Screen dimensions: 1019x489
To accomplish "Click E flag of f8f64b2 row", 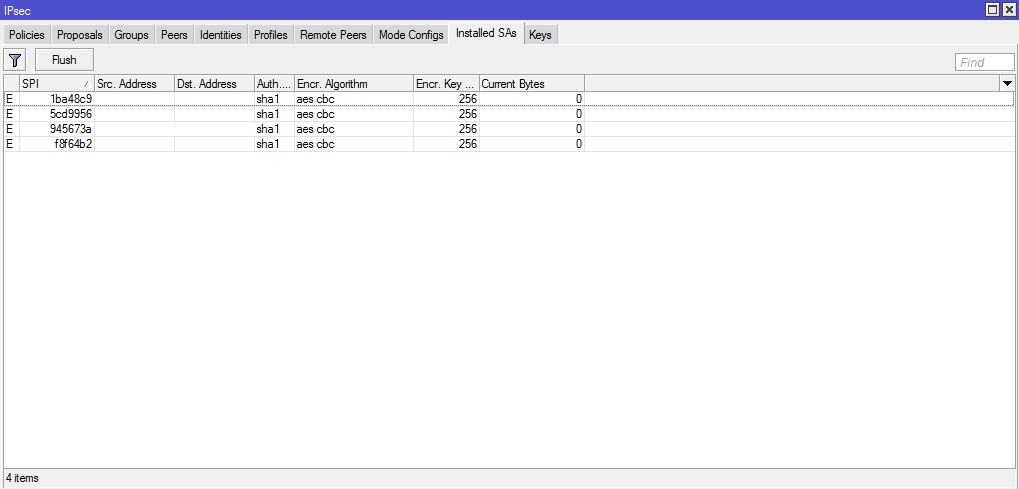I will (x=9, y=144).
